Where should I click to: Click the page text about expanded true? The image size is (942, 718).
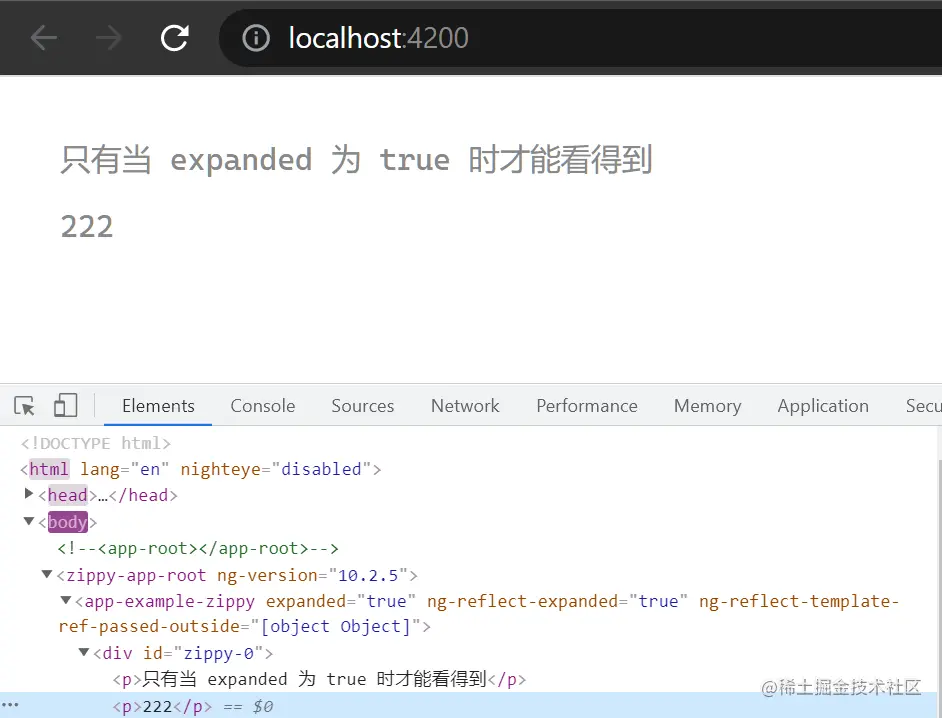356,160
